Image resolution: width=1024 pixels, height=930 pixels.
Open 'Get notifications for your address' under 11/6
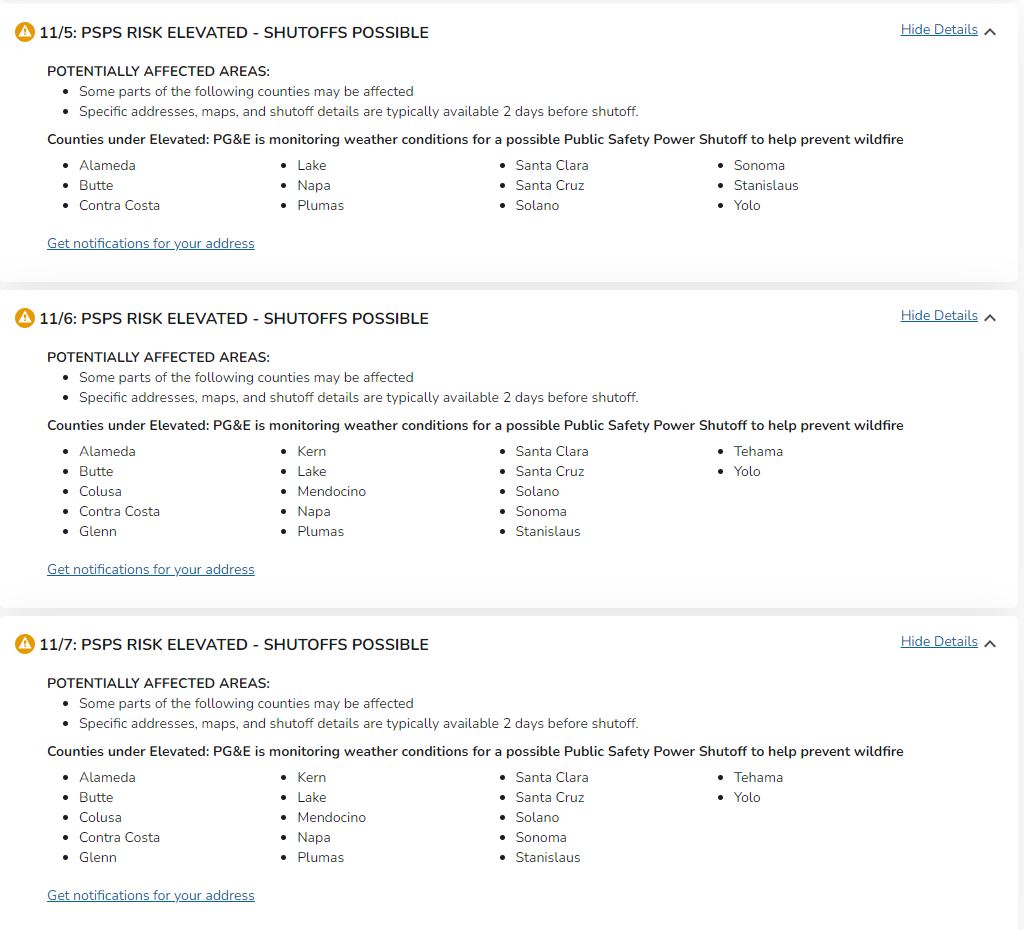click(x=151, y=569)
